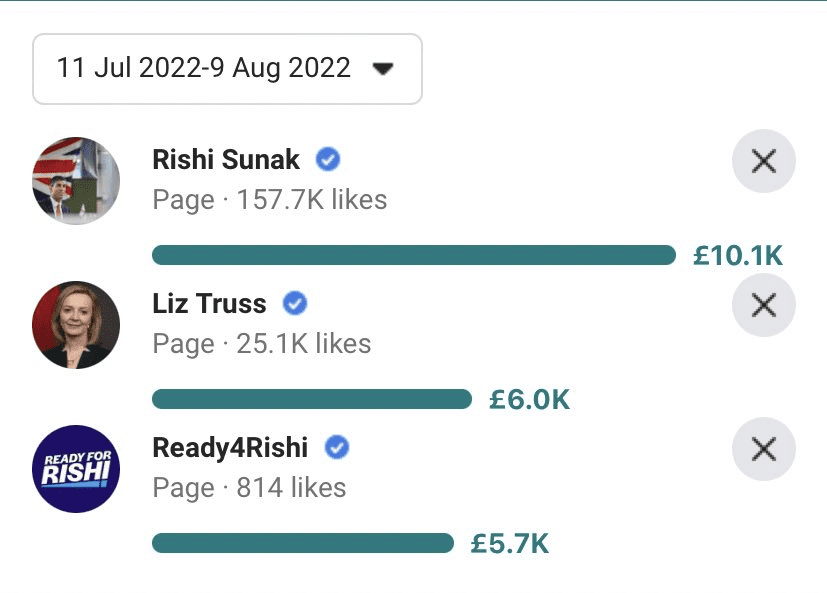Click the £5.7K spend amount
The width and height of the screenshot is (827, 593).
pyautogui.click(x=510, y=544)
